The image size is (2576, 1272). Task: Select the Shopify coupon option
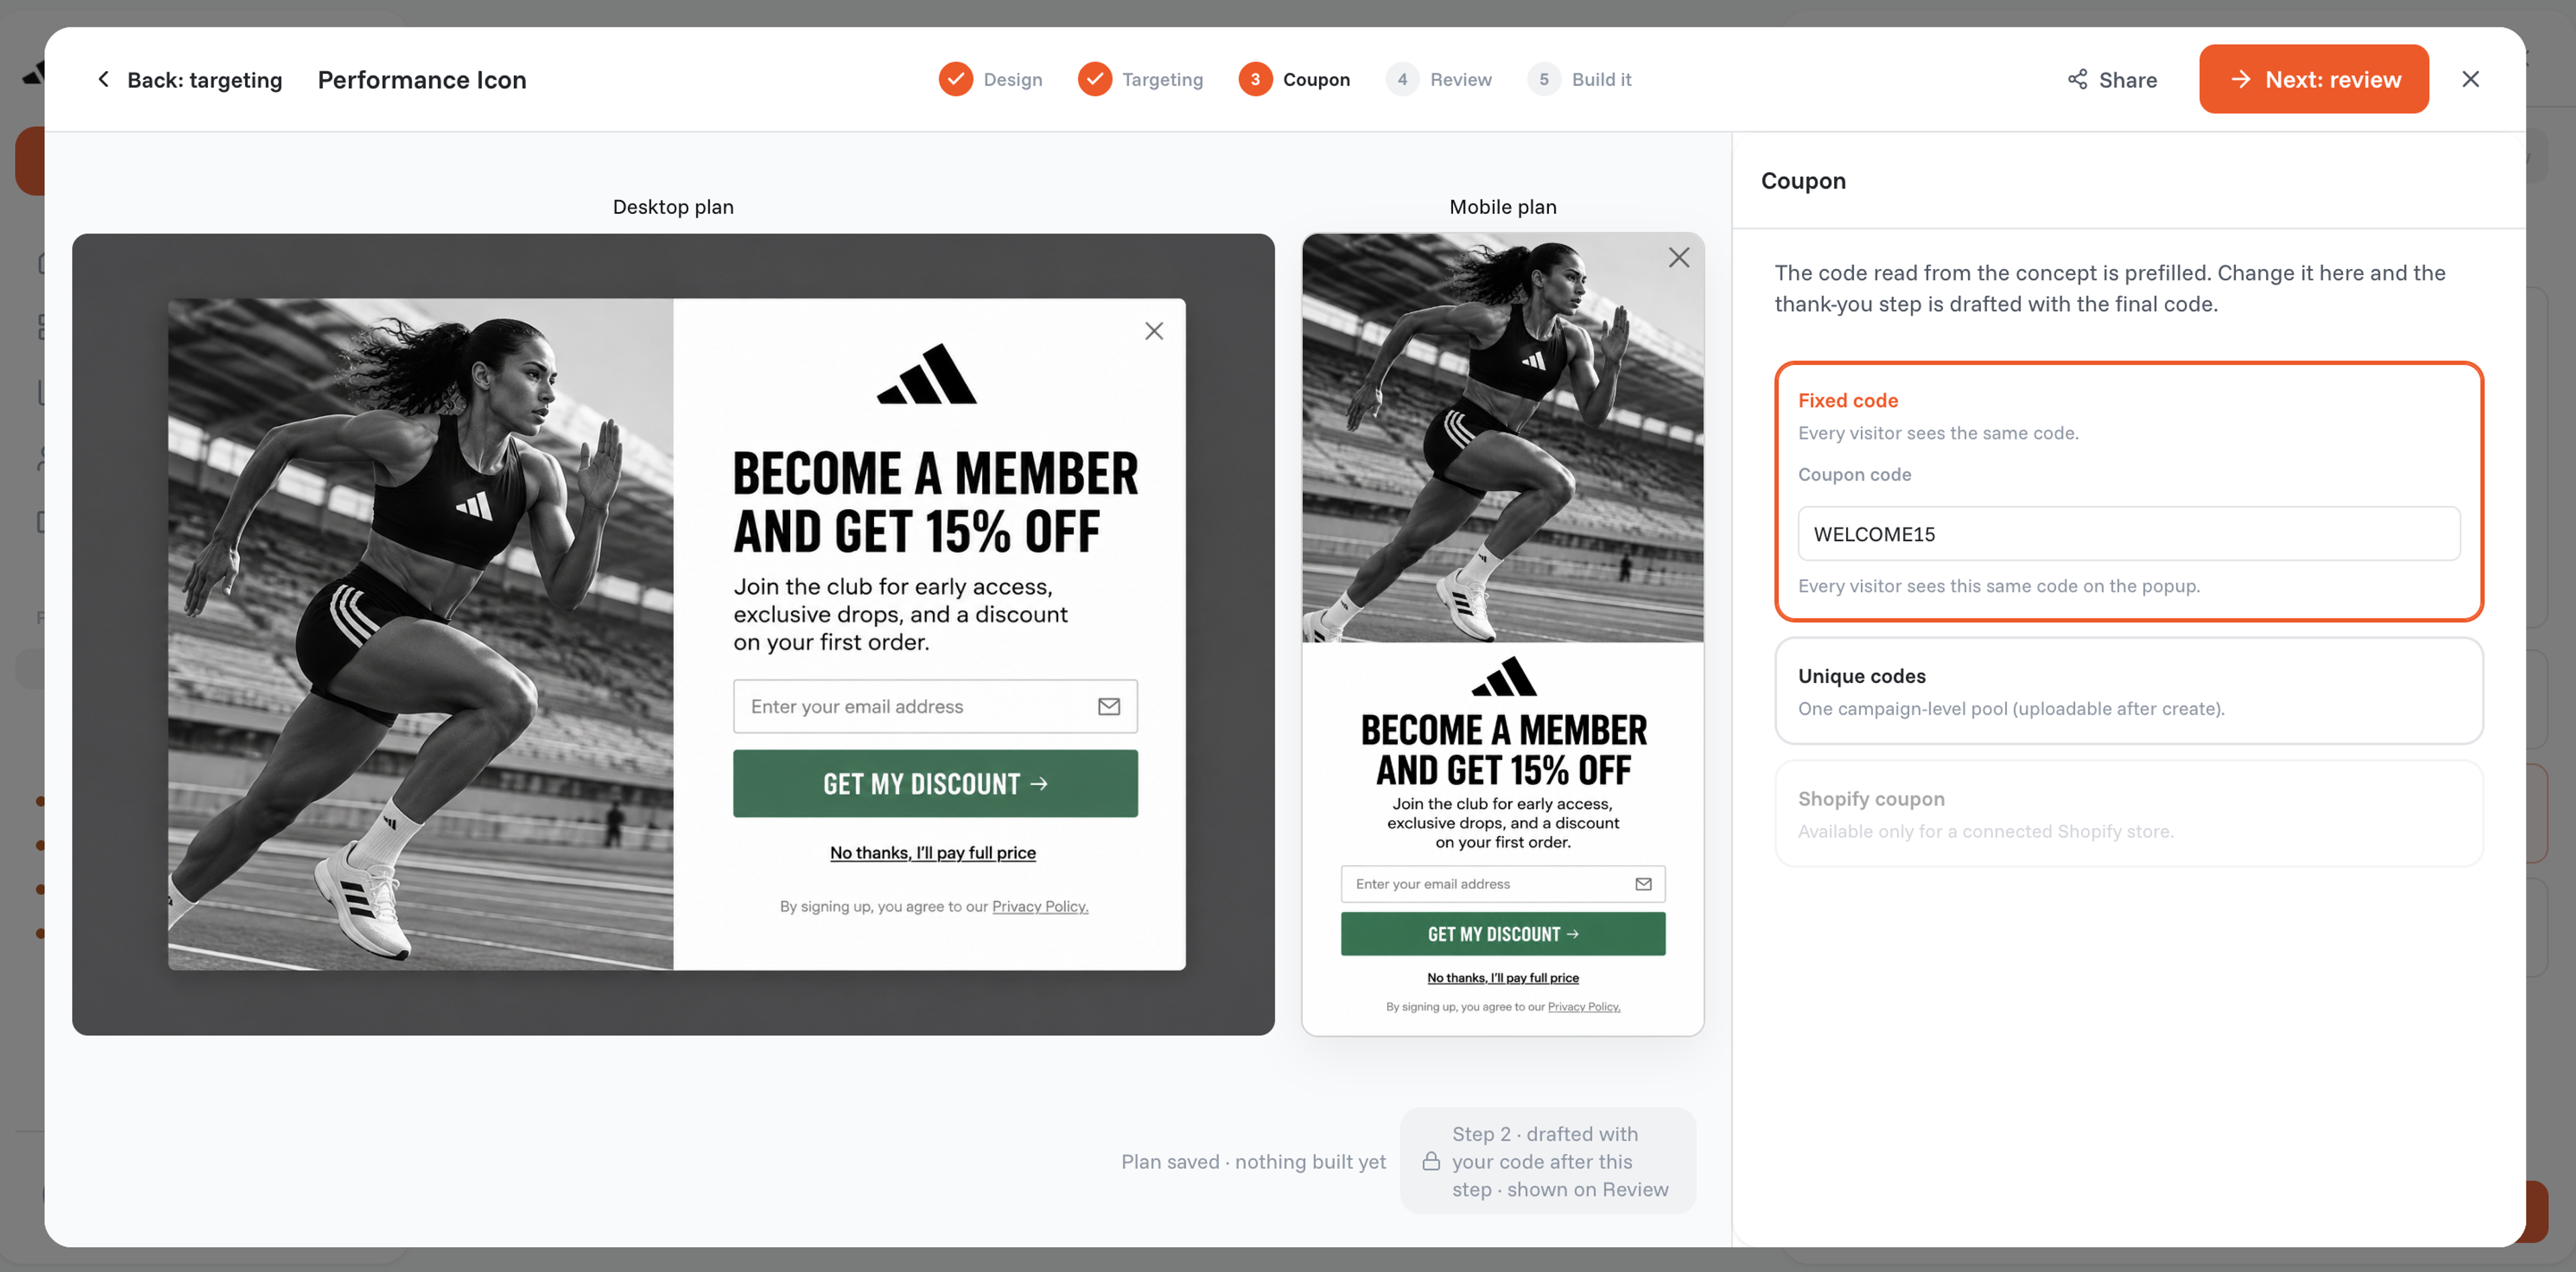[2129, 814]
